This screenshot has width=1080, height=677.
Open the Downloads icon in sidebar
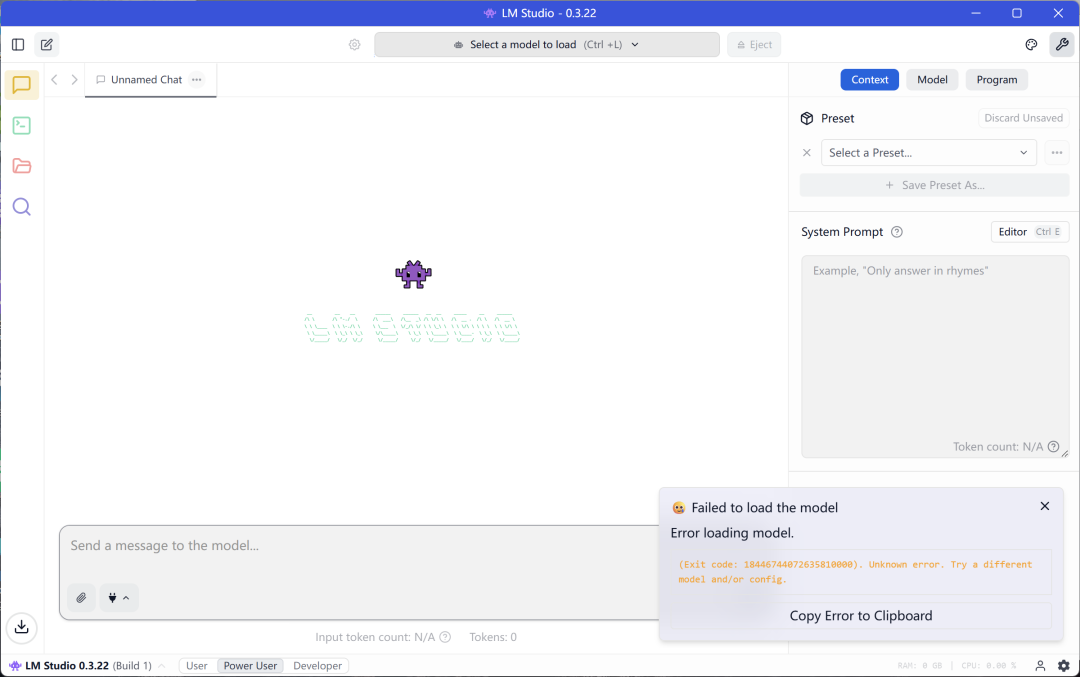pos(21,627)
